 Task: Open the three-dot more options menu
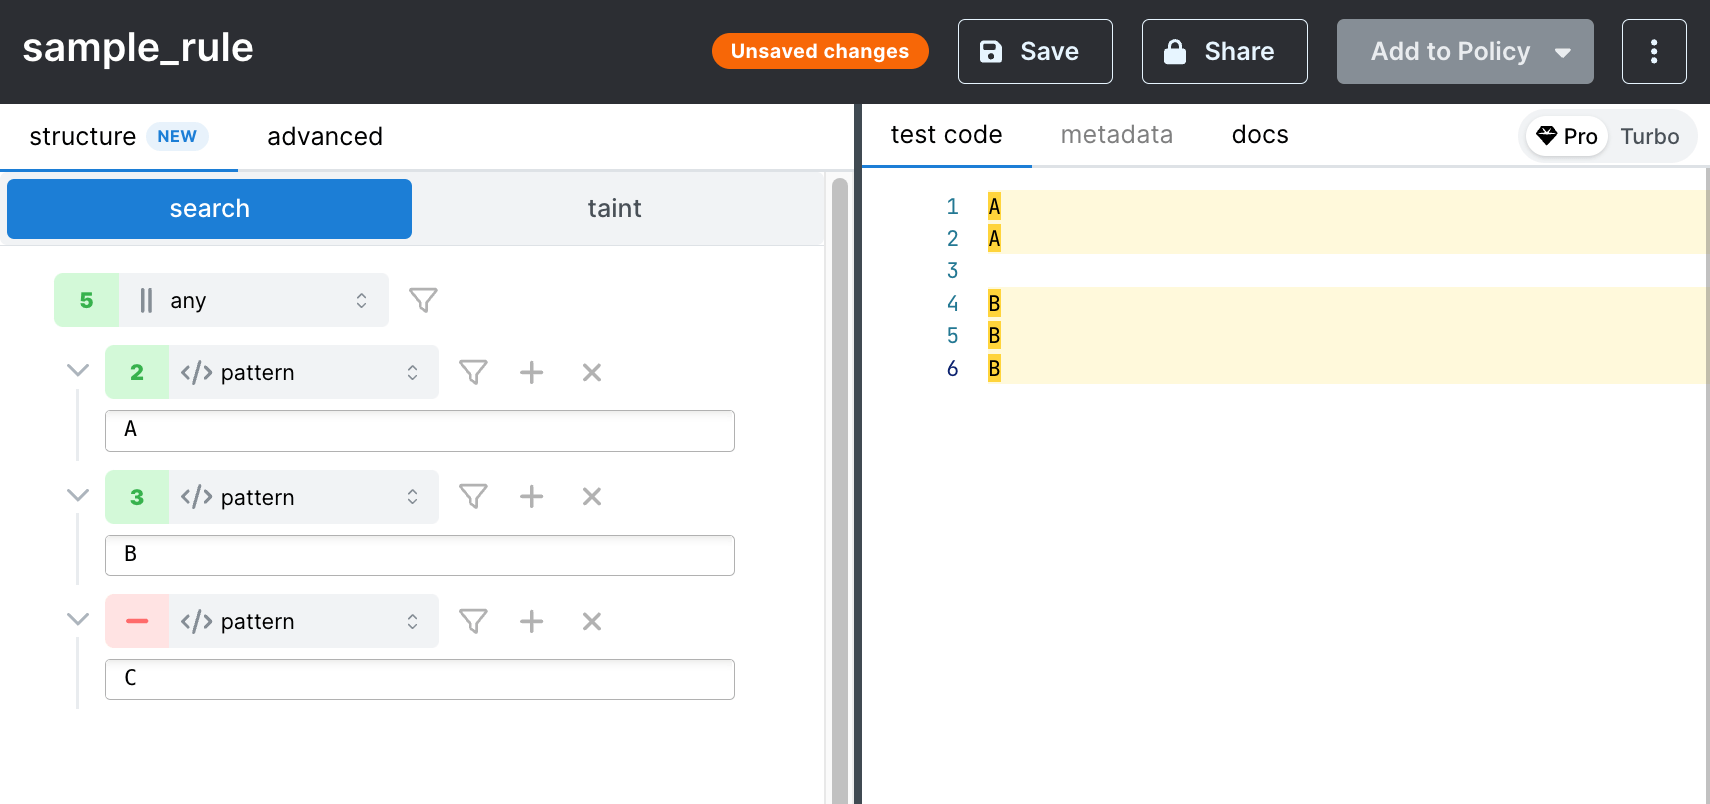(x=1654, y=51)
